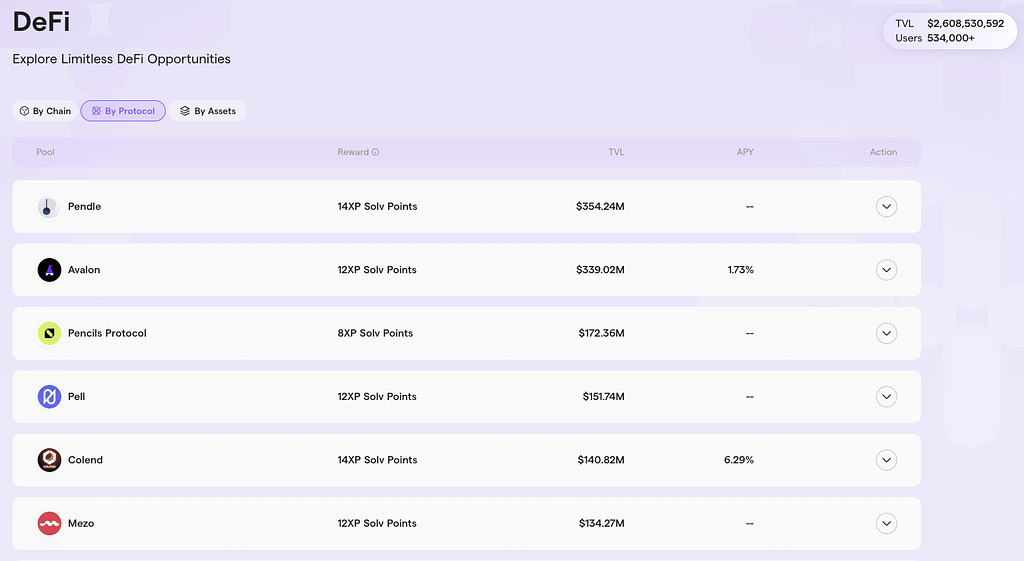The width and height of the screenshot is (1024, 561).
Task: Click the layers icon in By Assets
Action: click(x=185, y=111)
